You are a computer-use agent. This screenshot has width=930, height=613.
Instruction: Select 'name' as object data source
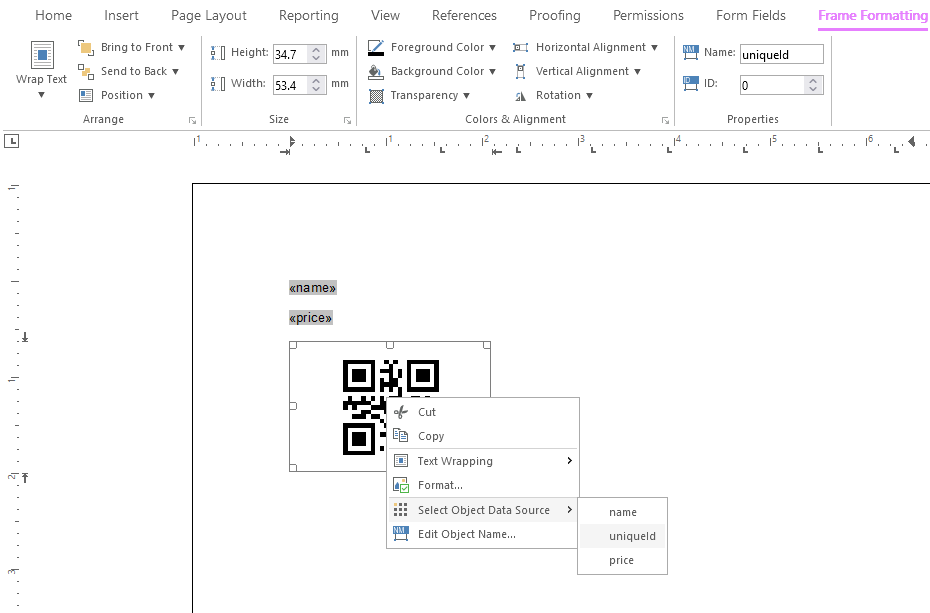pyautogui.click(x=622, y=512)
